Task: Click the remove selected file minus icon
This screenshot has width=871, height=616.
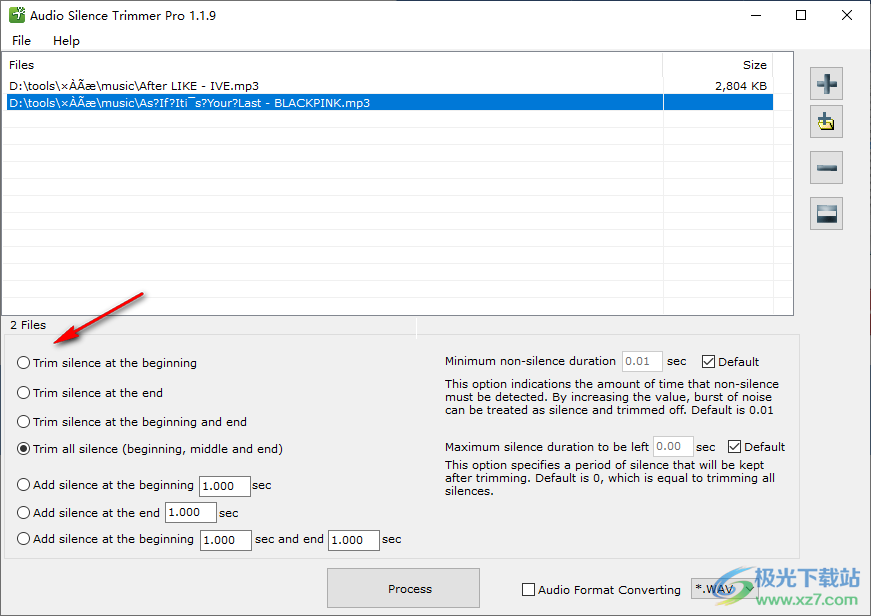Action: tap(826, 168)
